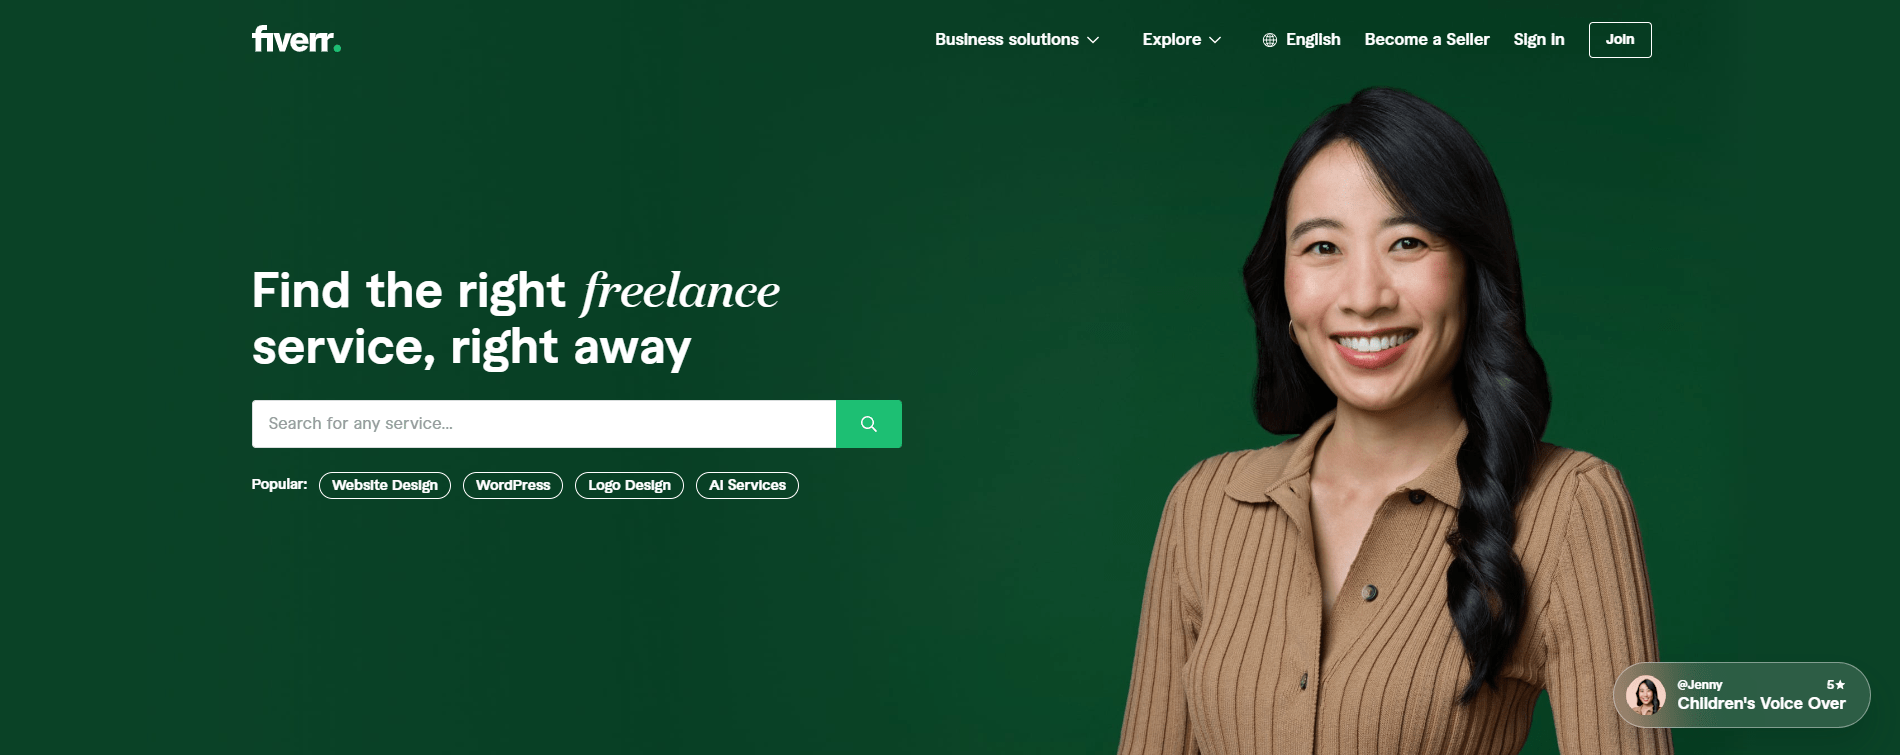
Task: Open the Business solutions menu
Action: coord(1017,40)
